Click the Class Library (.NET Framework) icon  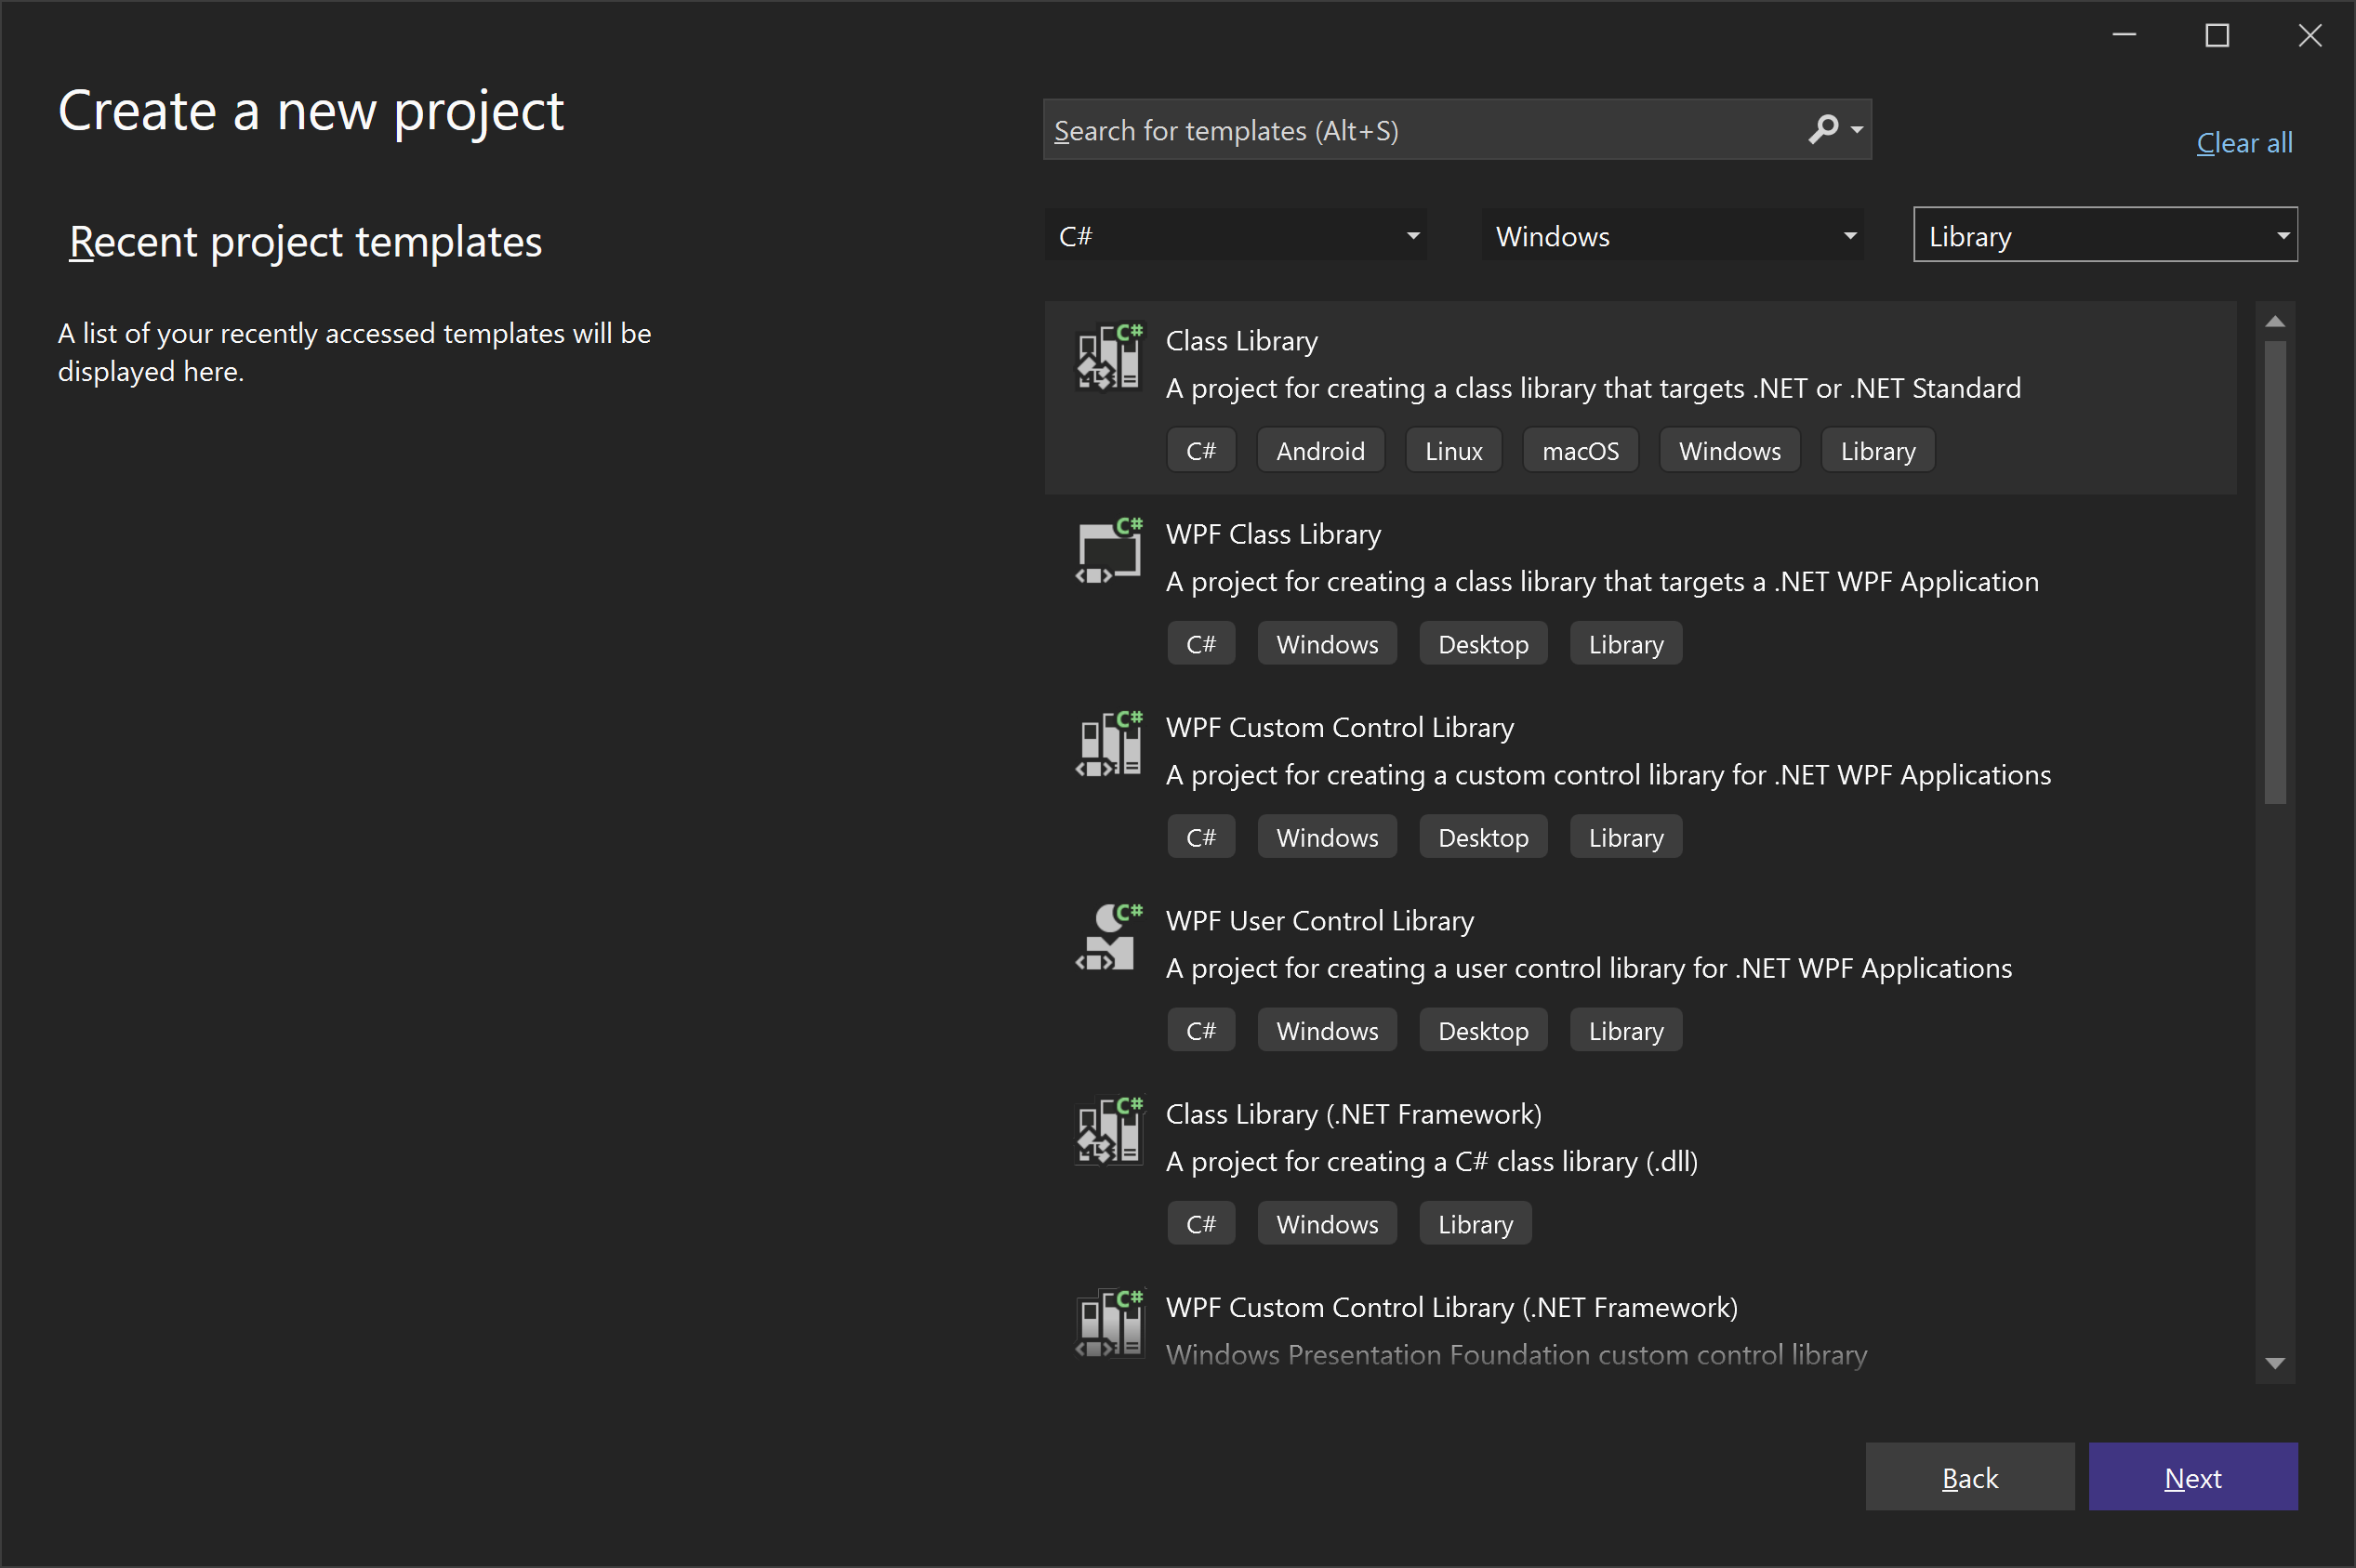(x=1109, y=1130)
